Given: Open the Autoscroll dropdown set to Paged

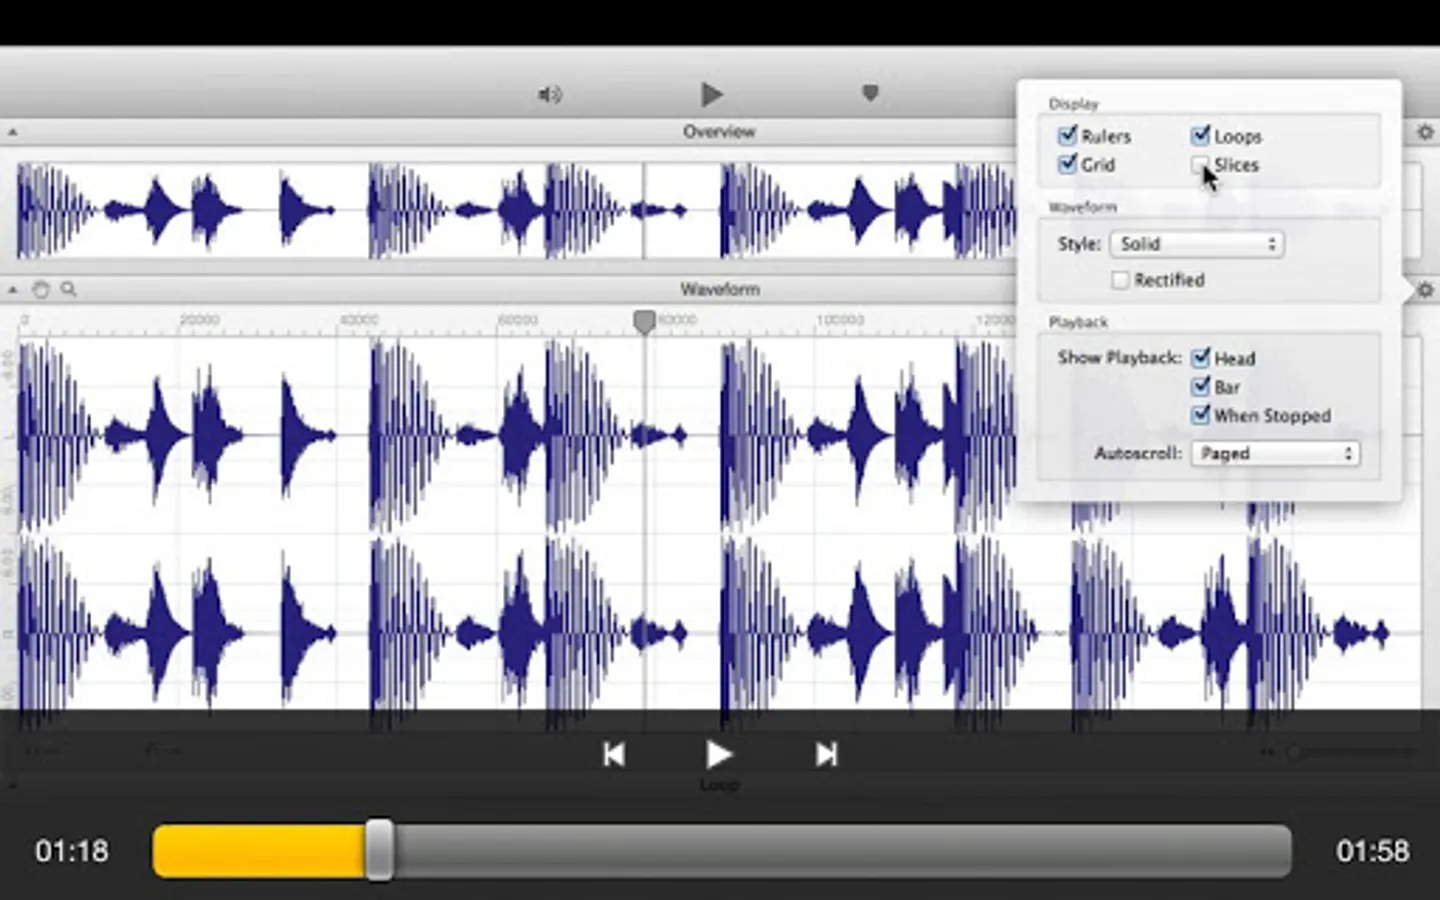Looking at the screenshot, I should 1275,454.
